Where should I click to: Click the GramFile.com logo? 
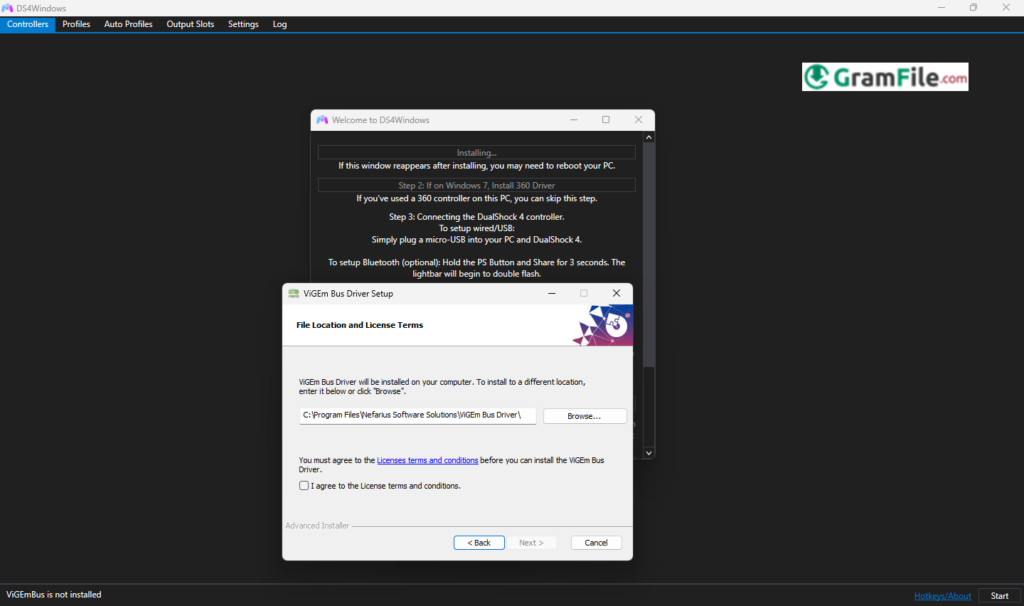coord(884,76)
